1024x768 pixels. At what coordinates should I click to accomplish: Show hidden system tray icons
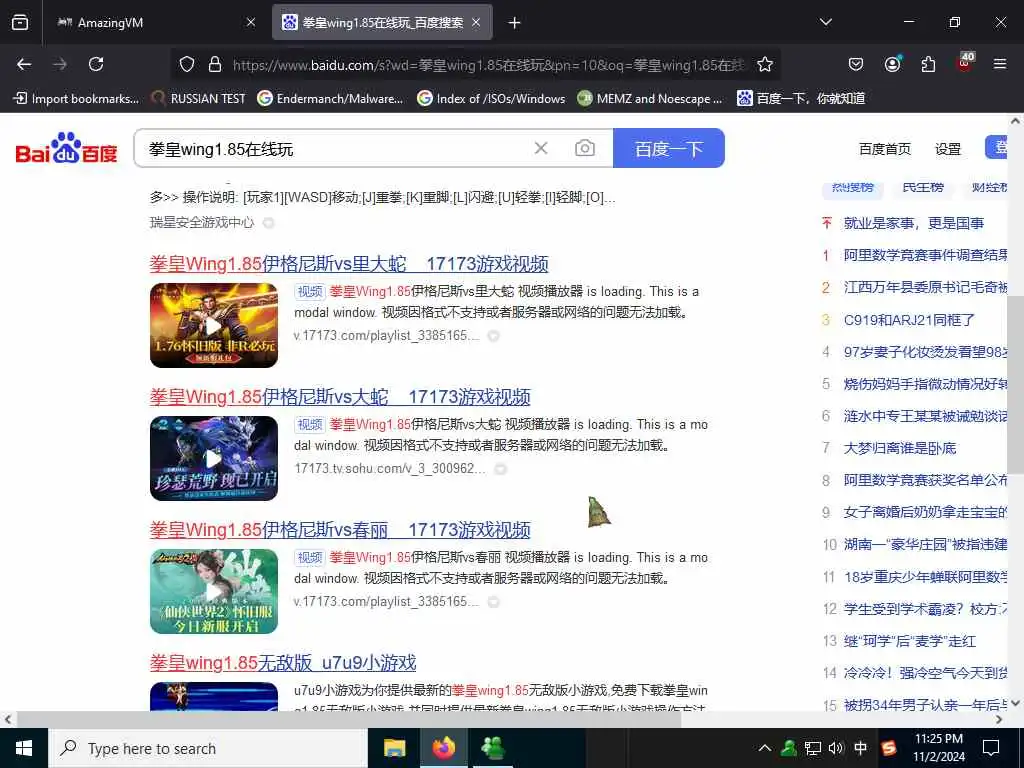click(765, 748)
